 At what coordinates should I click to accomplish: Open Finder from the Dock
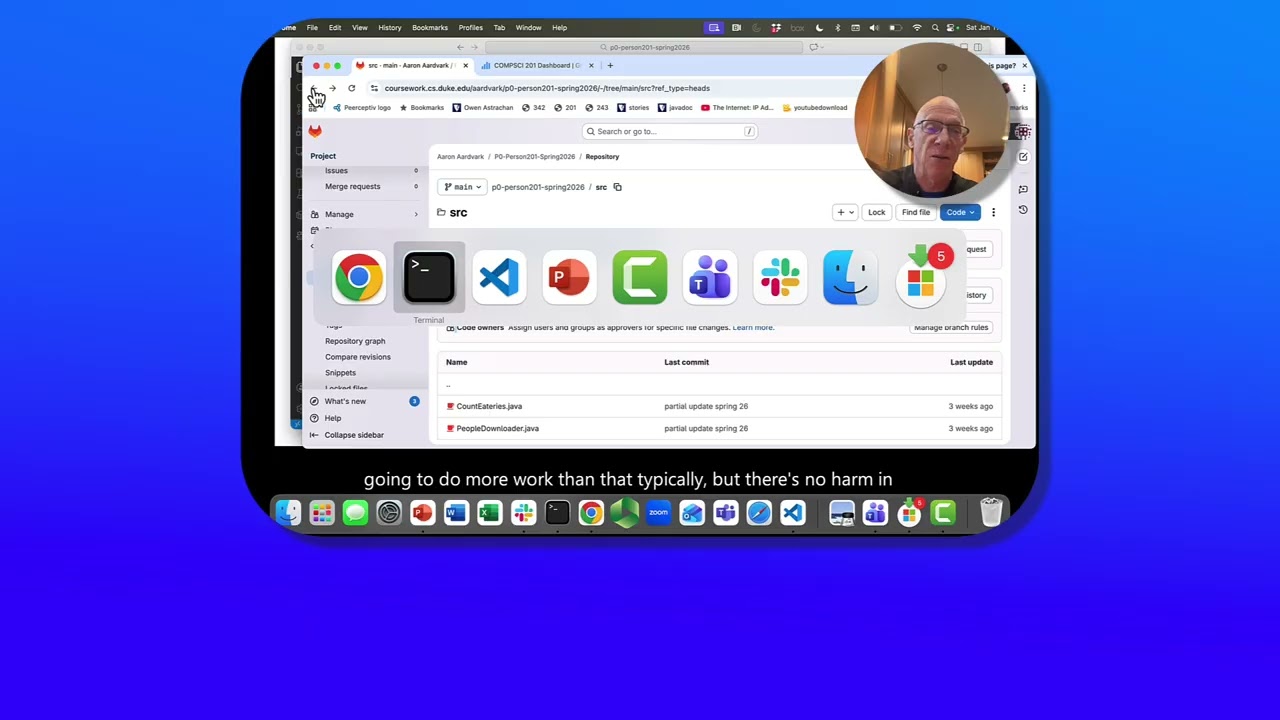(288, 513)
